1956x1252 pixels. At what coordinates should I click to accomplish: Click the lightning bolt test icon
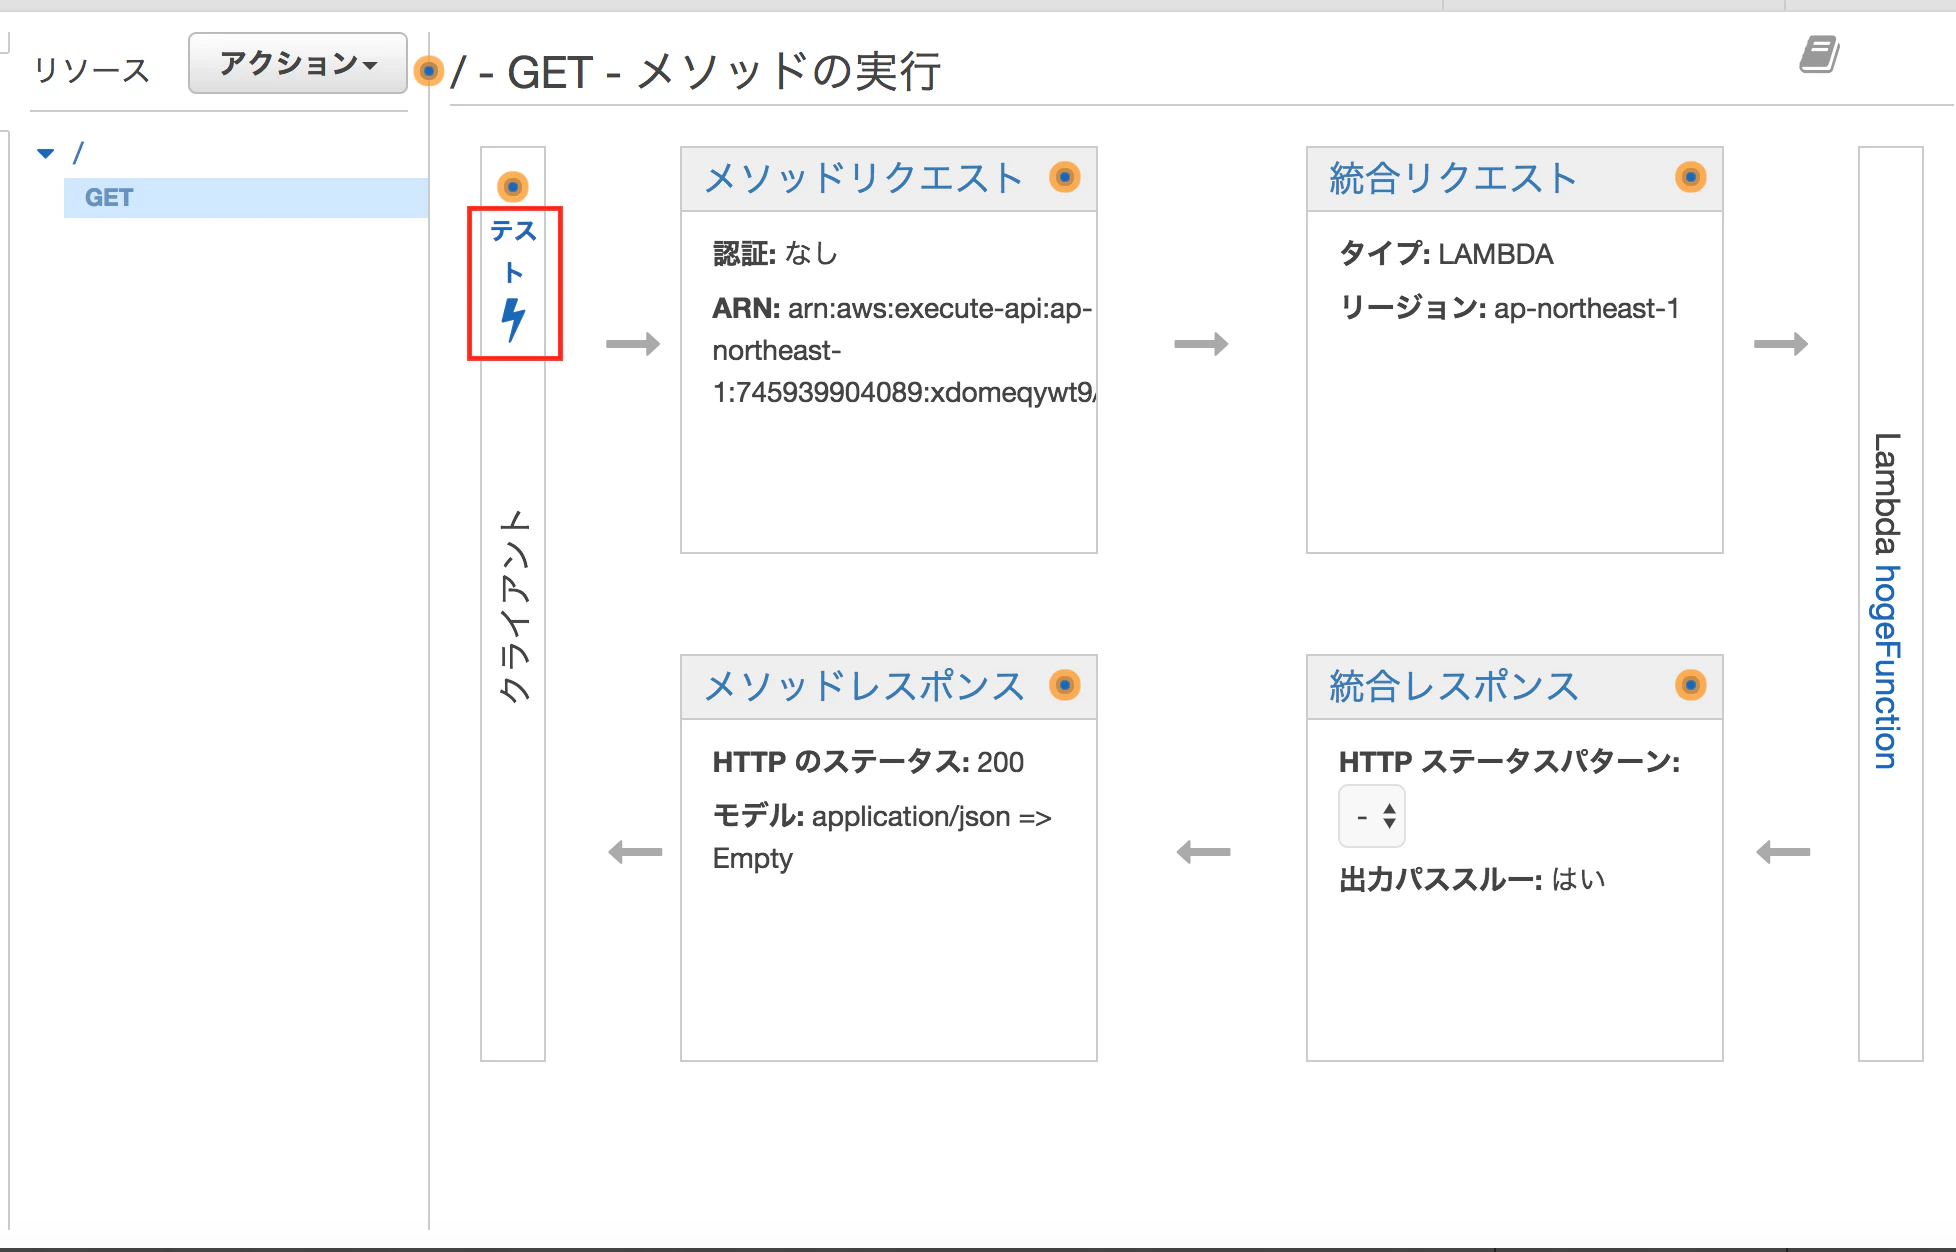(513, 320)
